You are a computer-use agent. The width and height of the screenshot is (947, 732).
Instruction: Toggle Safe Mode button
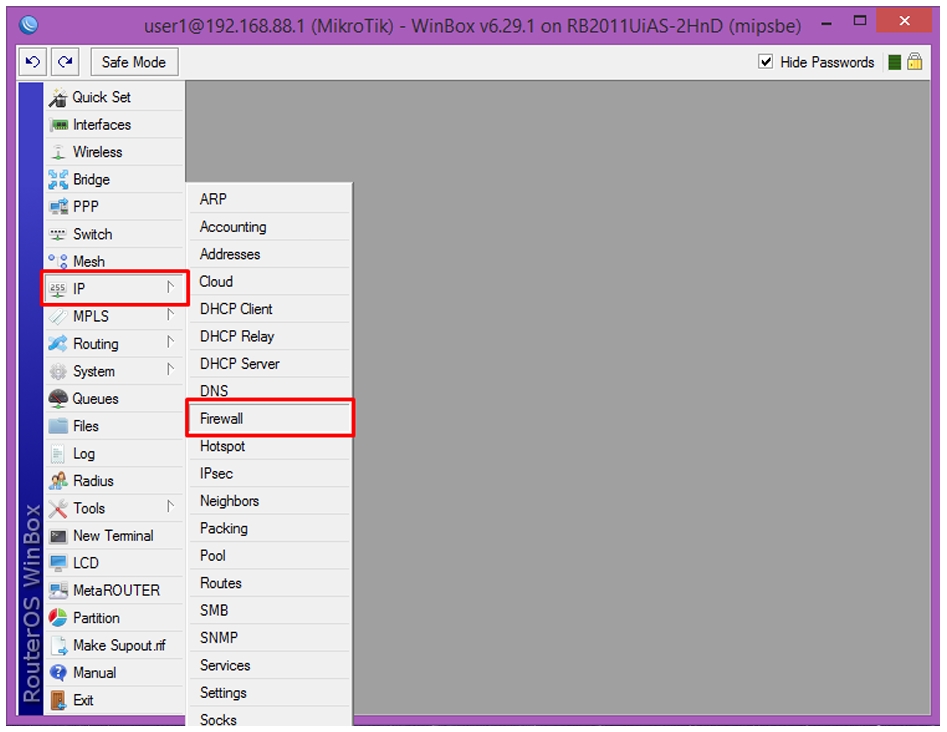[x=134, y=62]
